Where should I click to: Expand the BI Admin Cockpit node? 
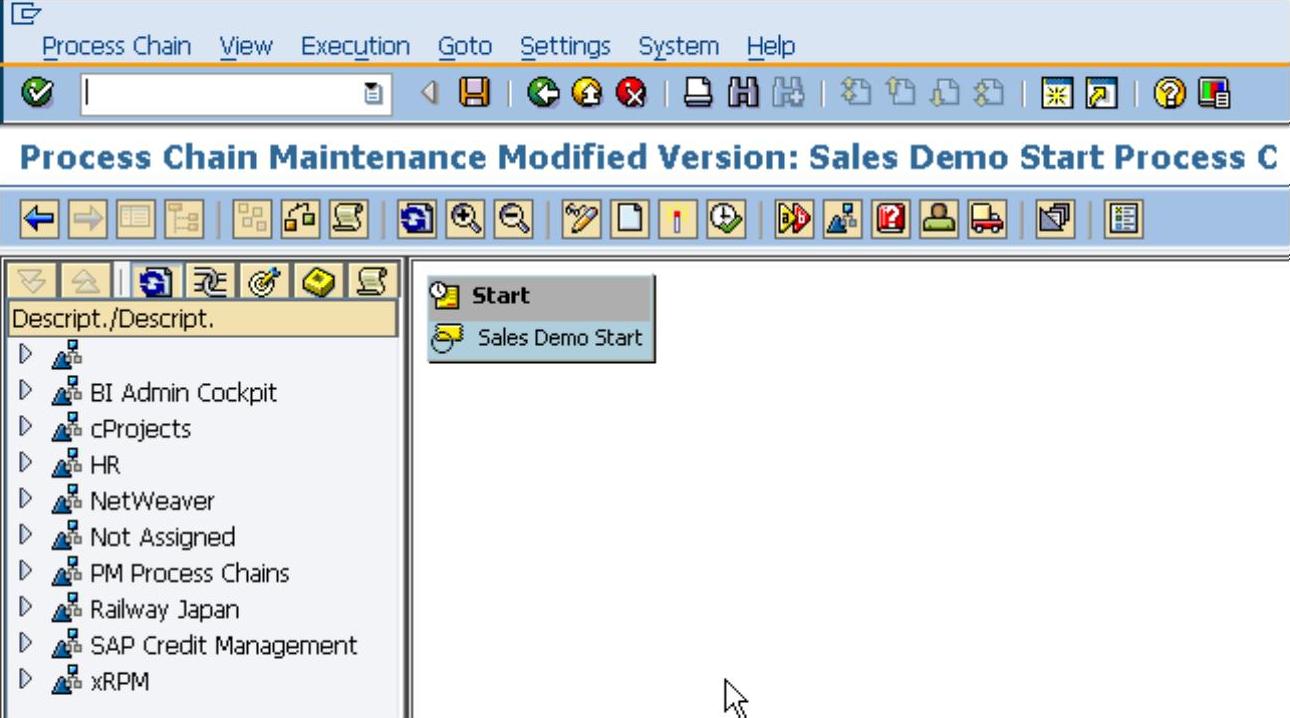(x=26, y=391)
